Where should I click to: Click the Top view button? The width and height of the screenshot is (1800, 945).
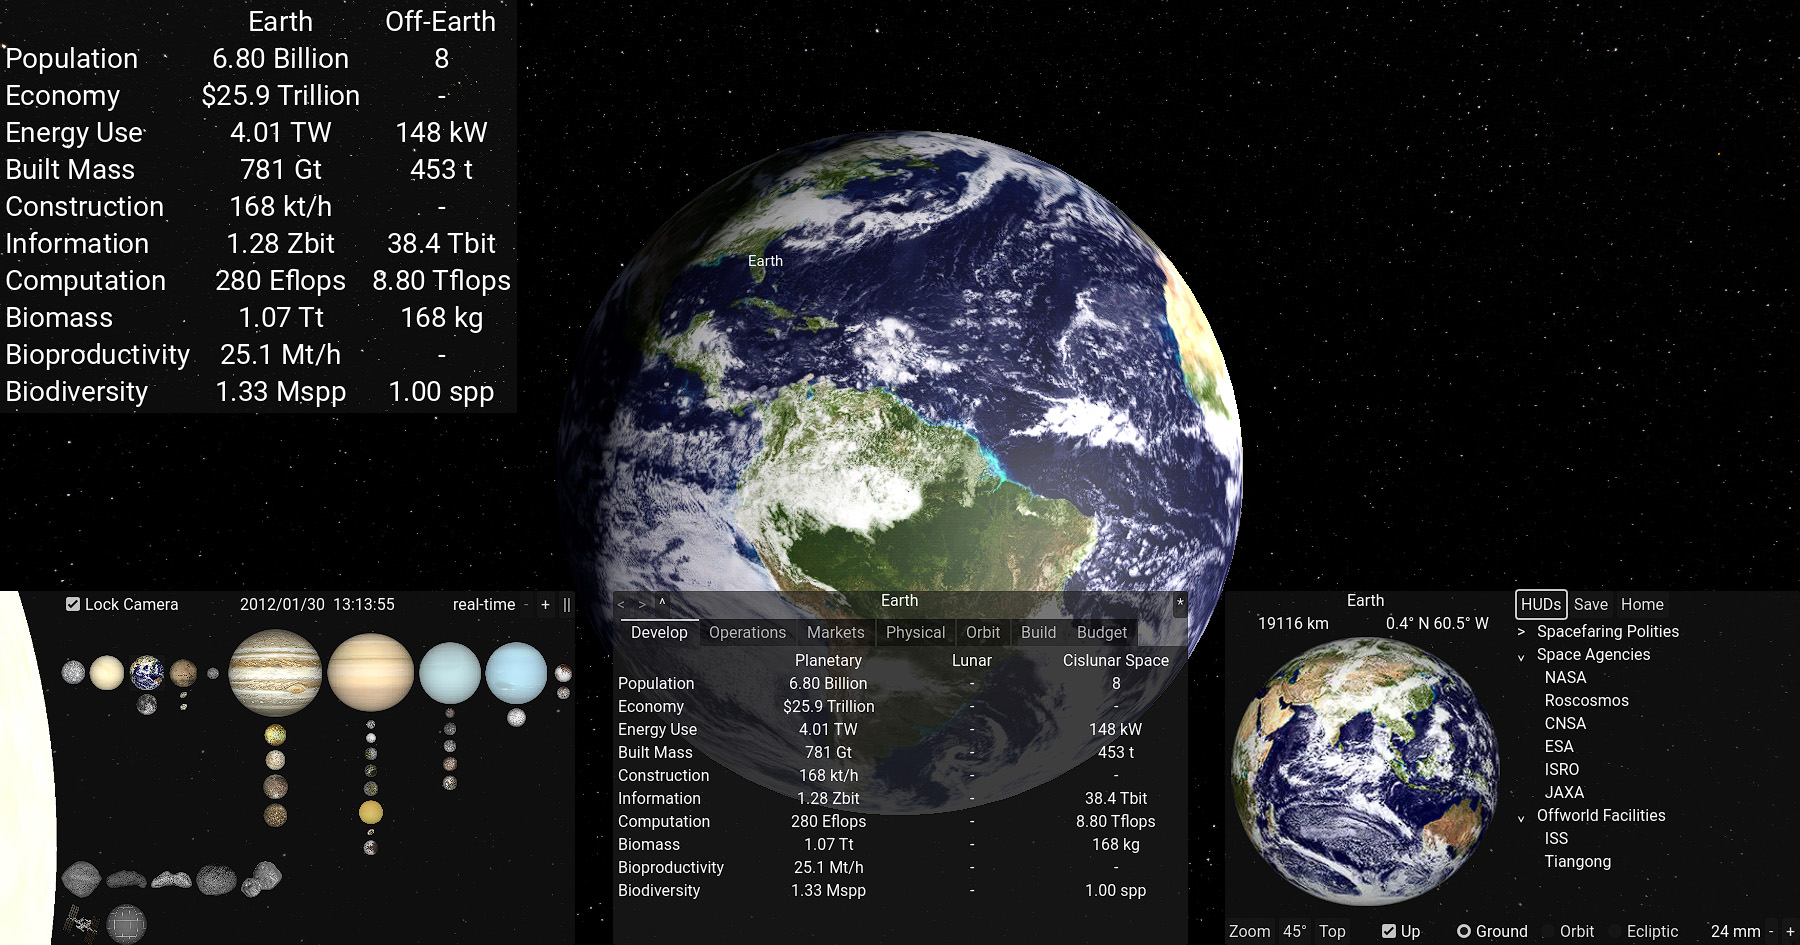point(1332,931)
